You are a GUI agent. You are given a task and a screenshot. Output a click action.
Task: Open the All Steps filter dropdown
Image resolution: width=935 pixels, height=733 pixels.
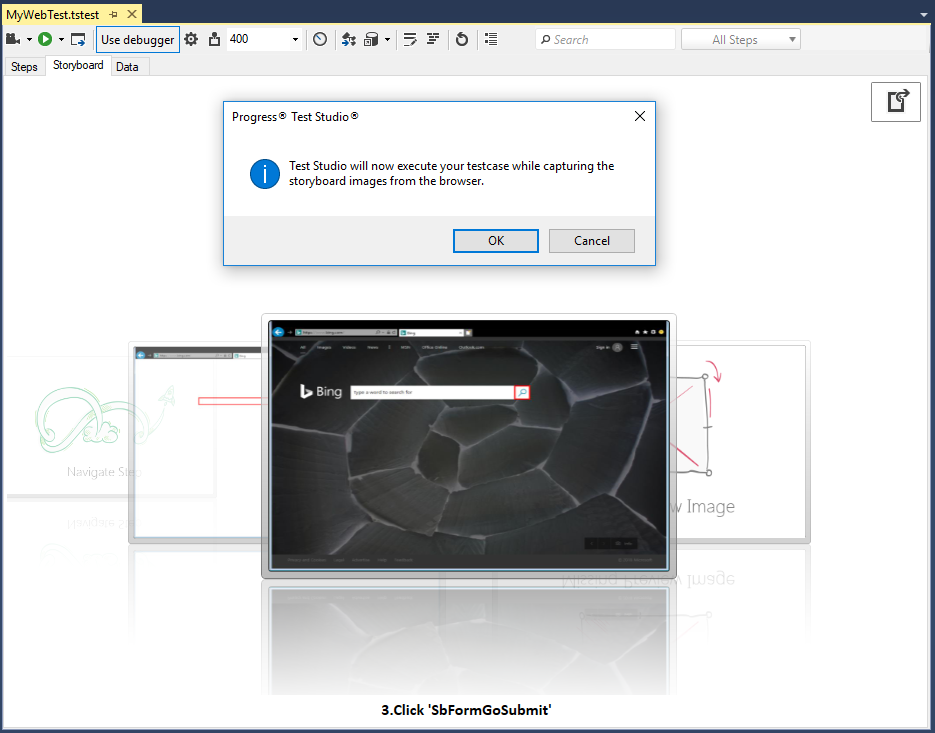click(x=741, y=39)
